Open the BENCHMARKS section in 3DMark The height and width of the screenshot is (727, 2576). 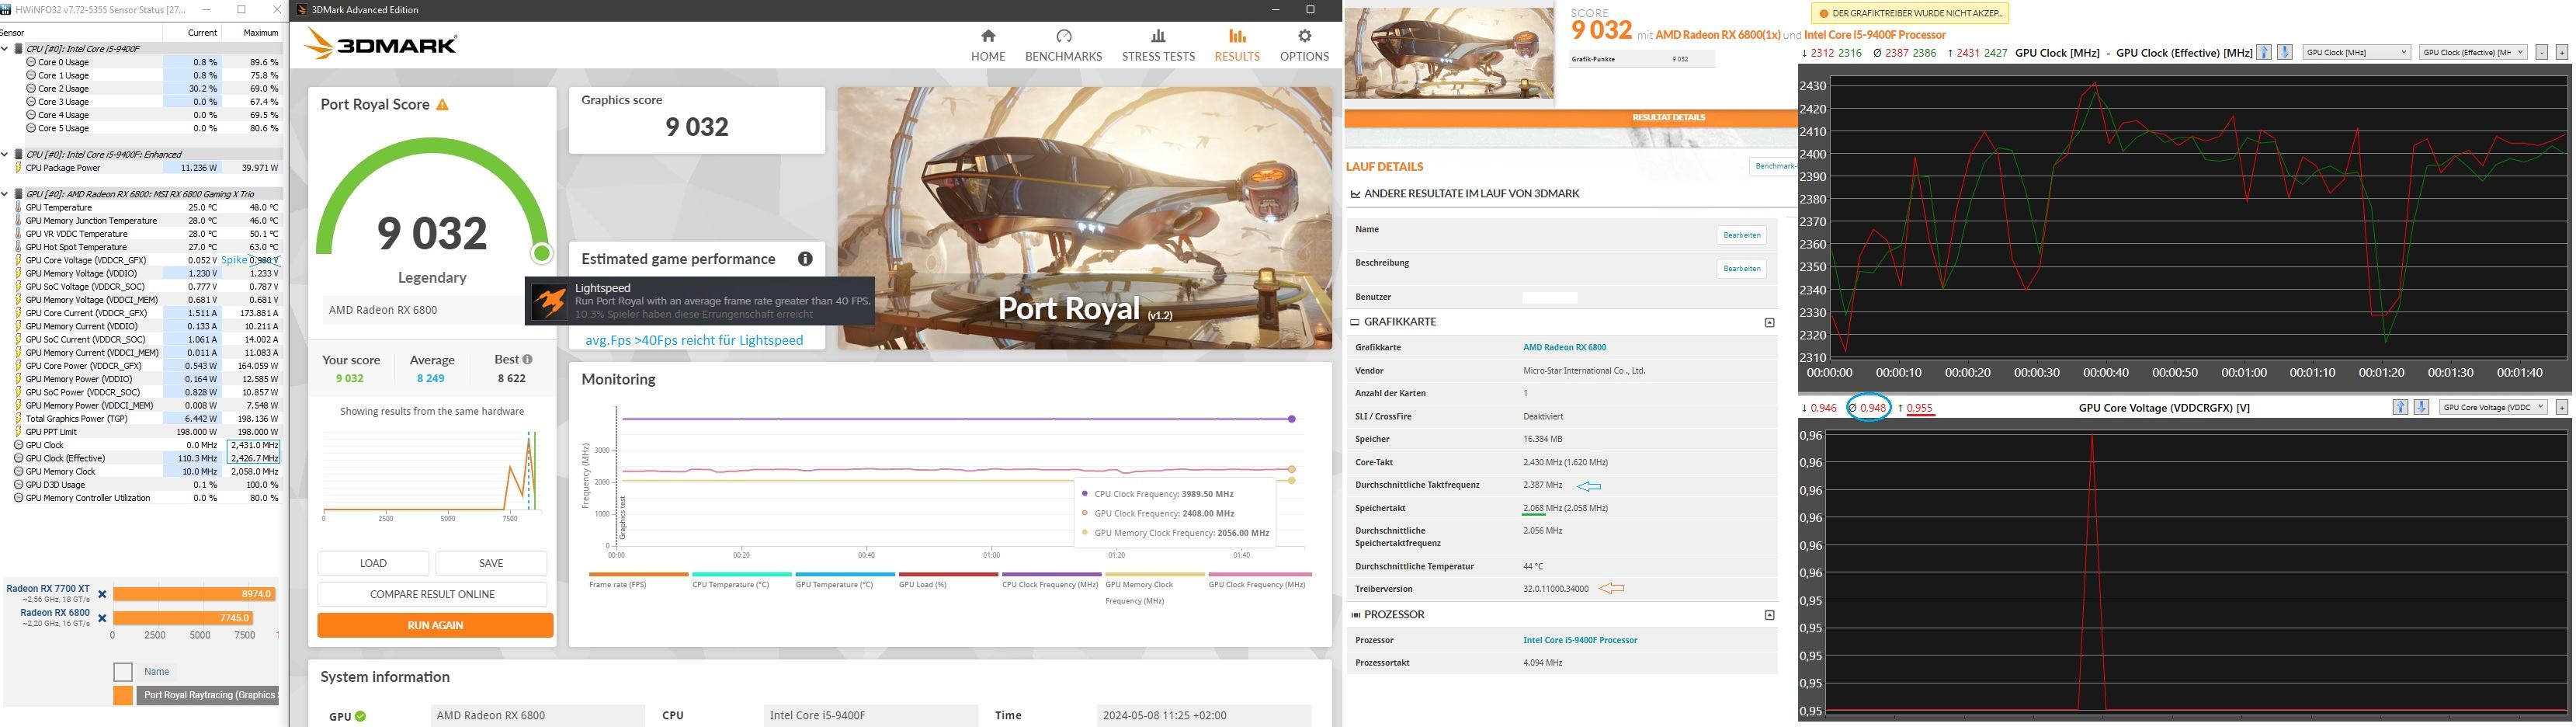(x=1063, y=45)
